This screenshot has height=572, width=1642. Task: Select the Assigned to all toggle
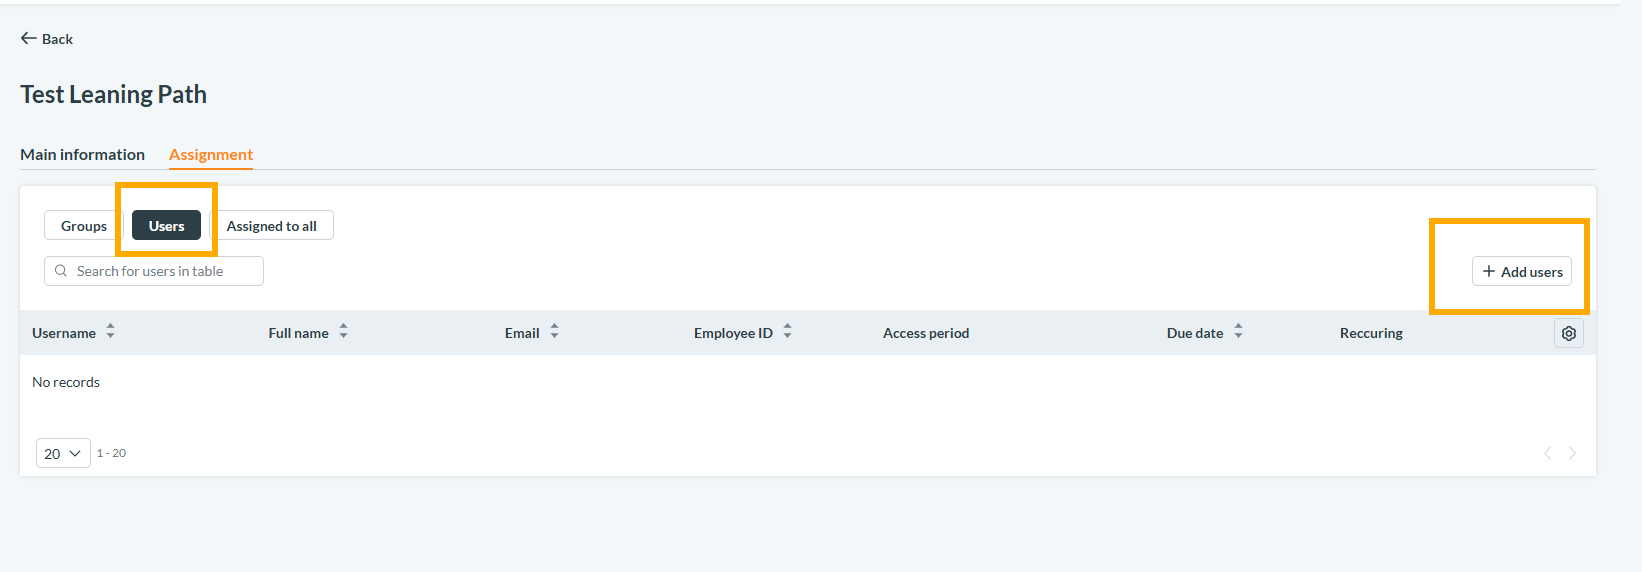coord(272,226)
